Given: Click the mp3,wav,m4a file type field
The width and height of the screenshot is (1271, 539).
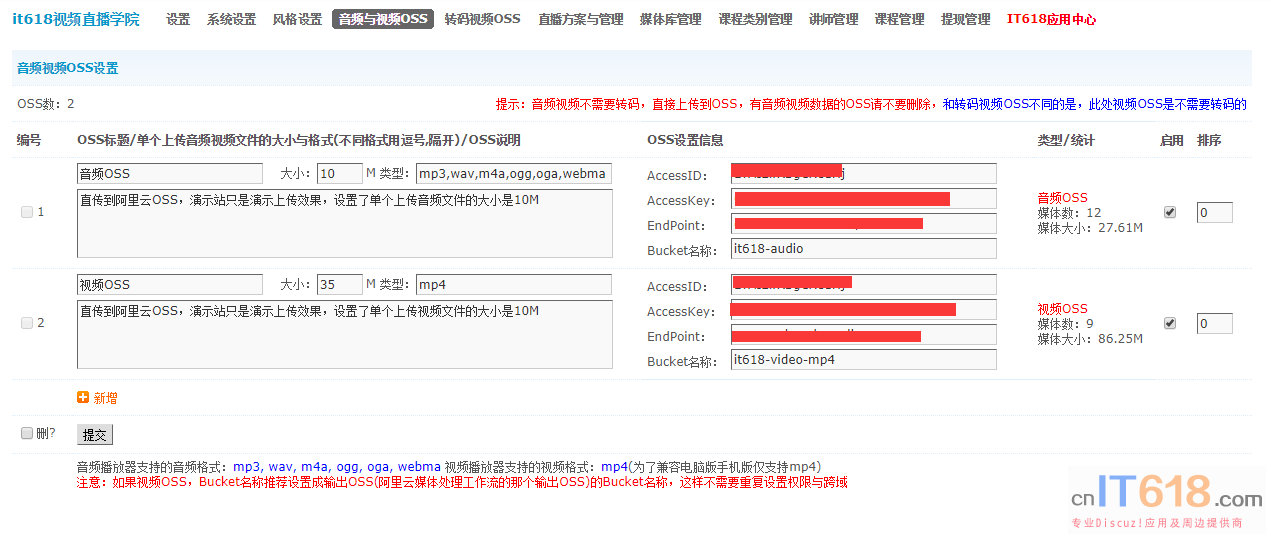Looking at the screenshot, I should coord(513,173).
